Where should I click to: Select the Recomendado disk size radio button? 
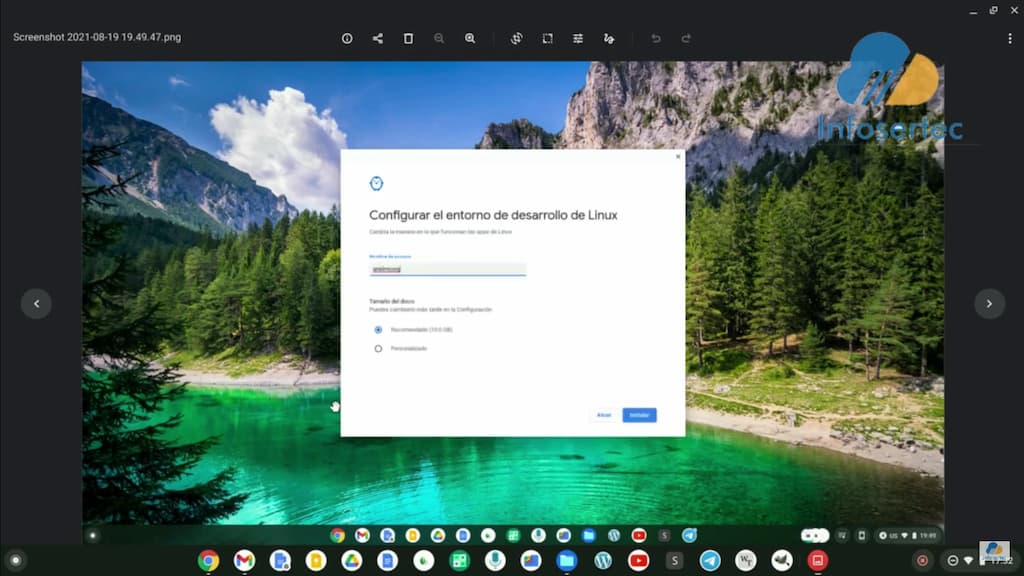point(378,329)
